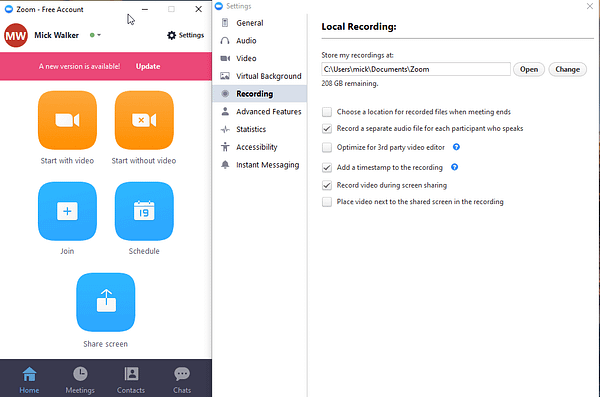Viewport: 600px width, 397px height.
Task: Close the Zoom main window
Action: (x=198, y=9)
